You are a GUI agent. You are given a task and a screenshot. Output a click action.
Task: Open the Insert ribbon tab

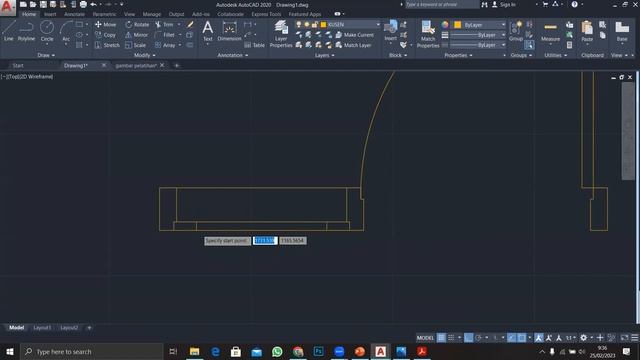pos(50,14)
